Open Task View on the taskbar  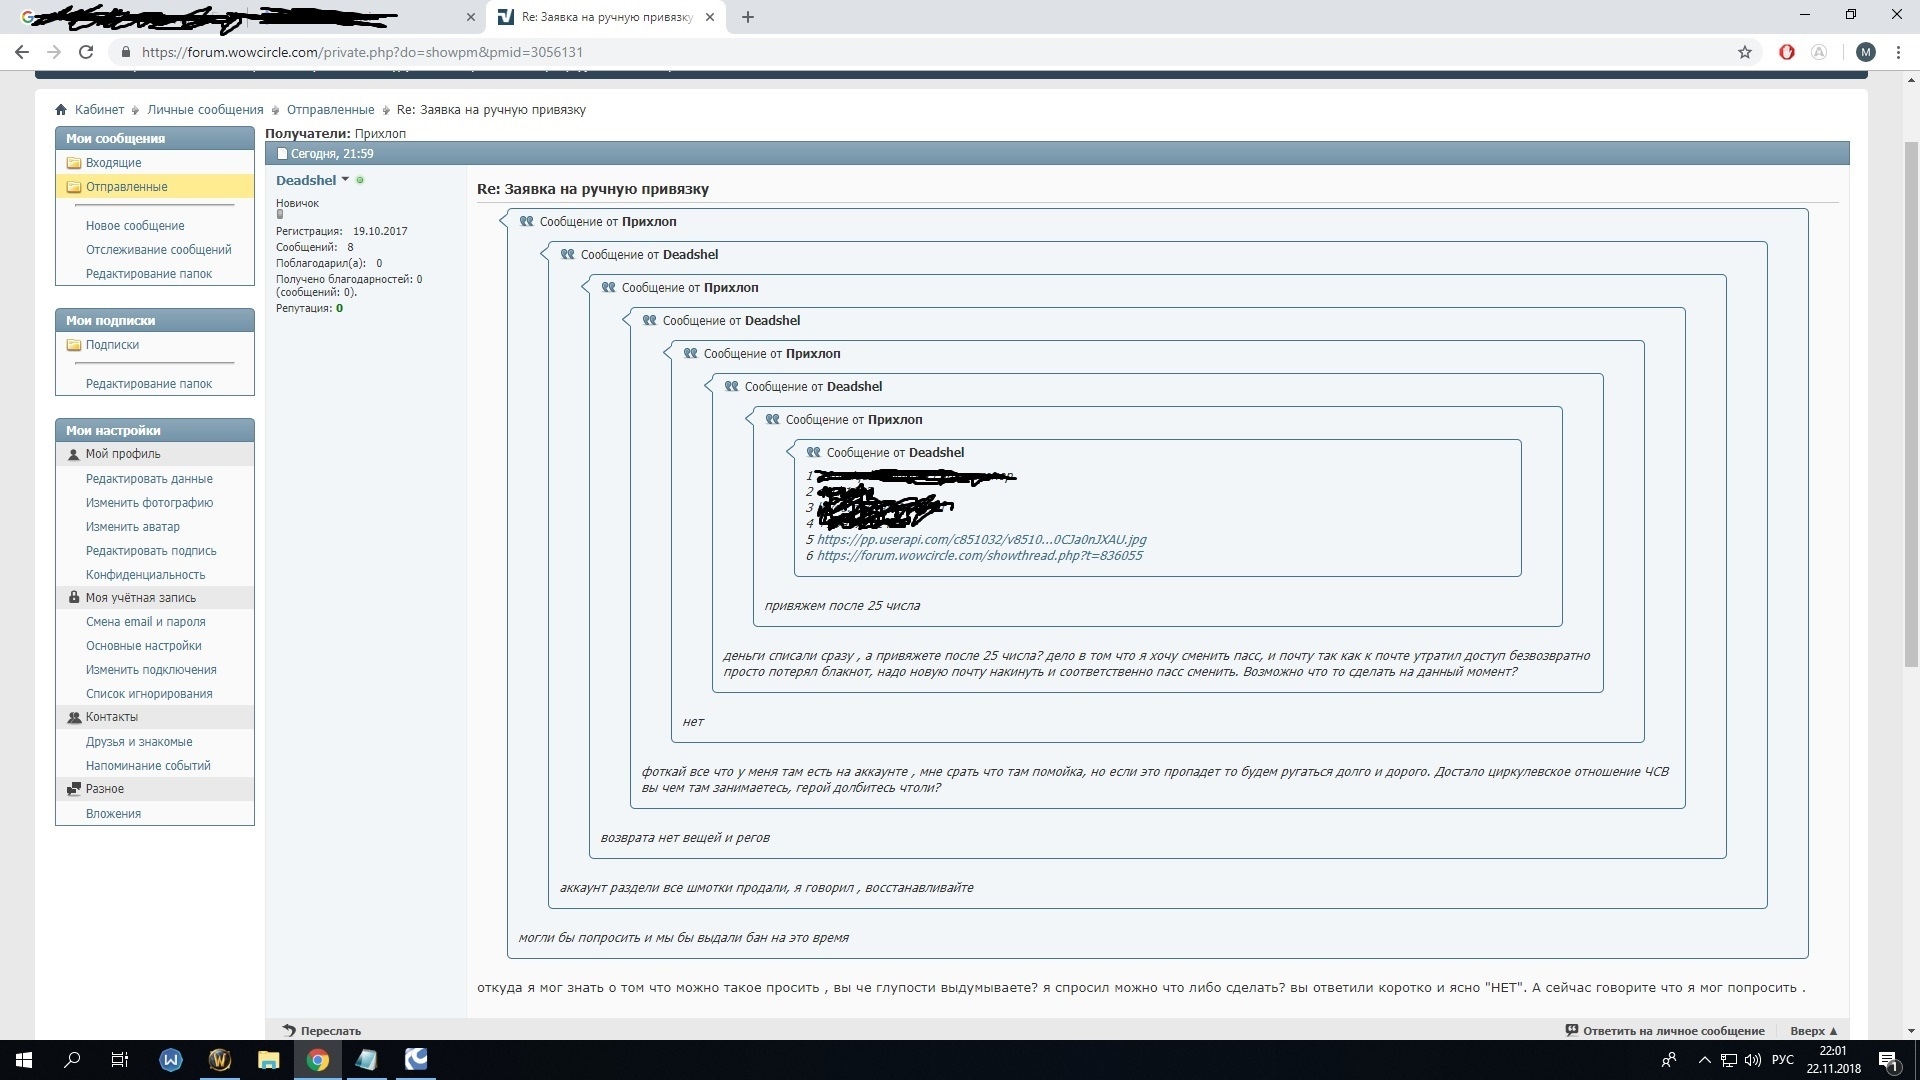(x=120, y=1060)
